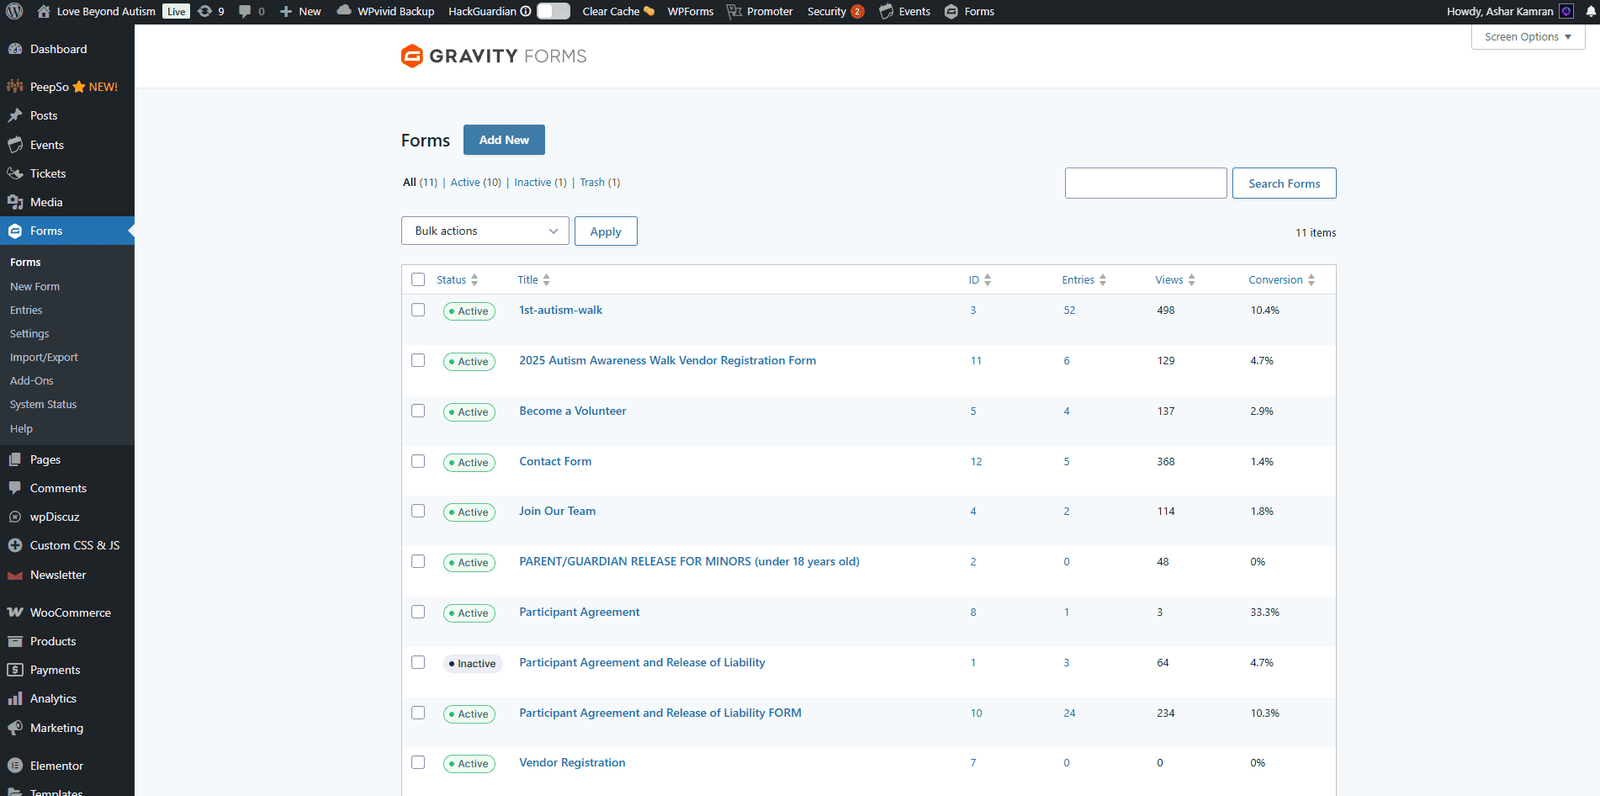The image size is (1600, 796).
Task: Click the Tickets sidebar icon
Action: 15,173
